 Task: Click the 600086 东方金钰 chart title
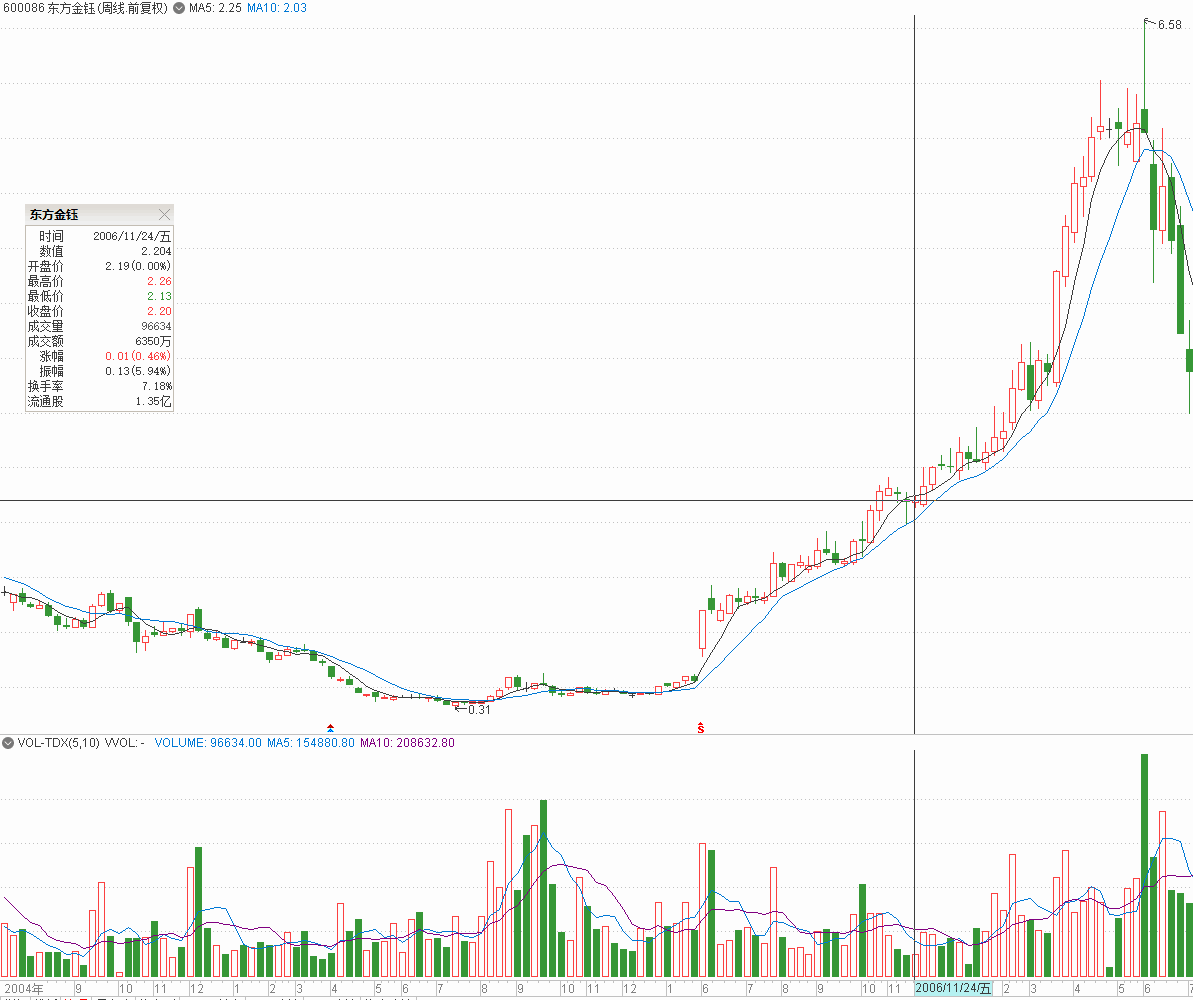pos(86,8)
